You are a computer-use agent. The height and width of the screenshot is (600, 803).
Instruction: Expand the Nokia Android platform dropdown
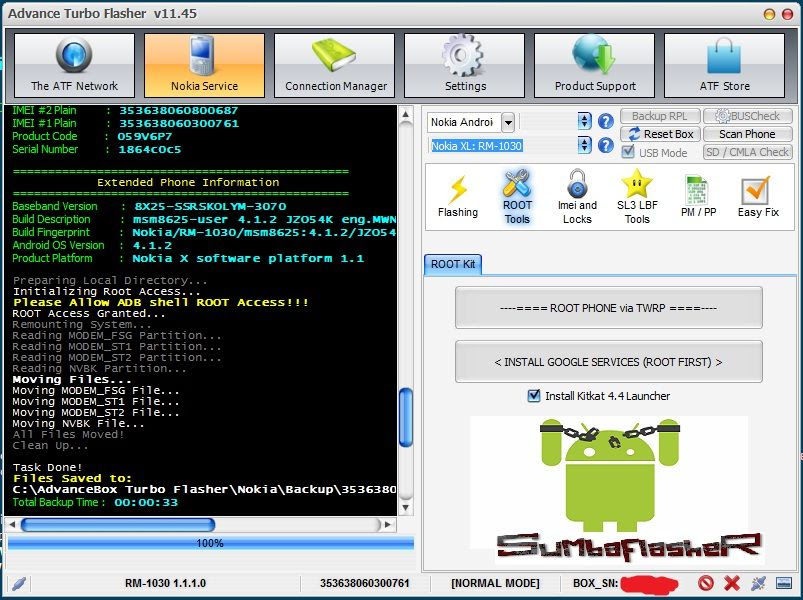[508, 122]
